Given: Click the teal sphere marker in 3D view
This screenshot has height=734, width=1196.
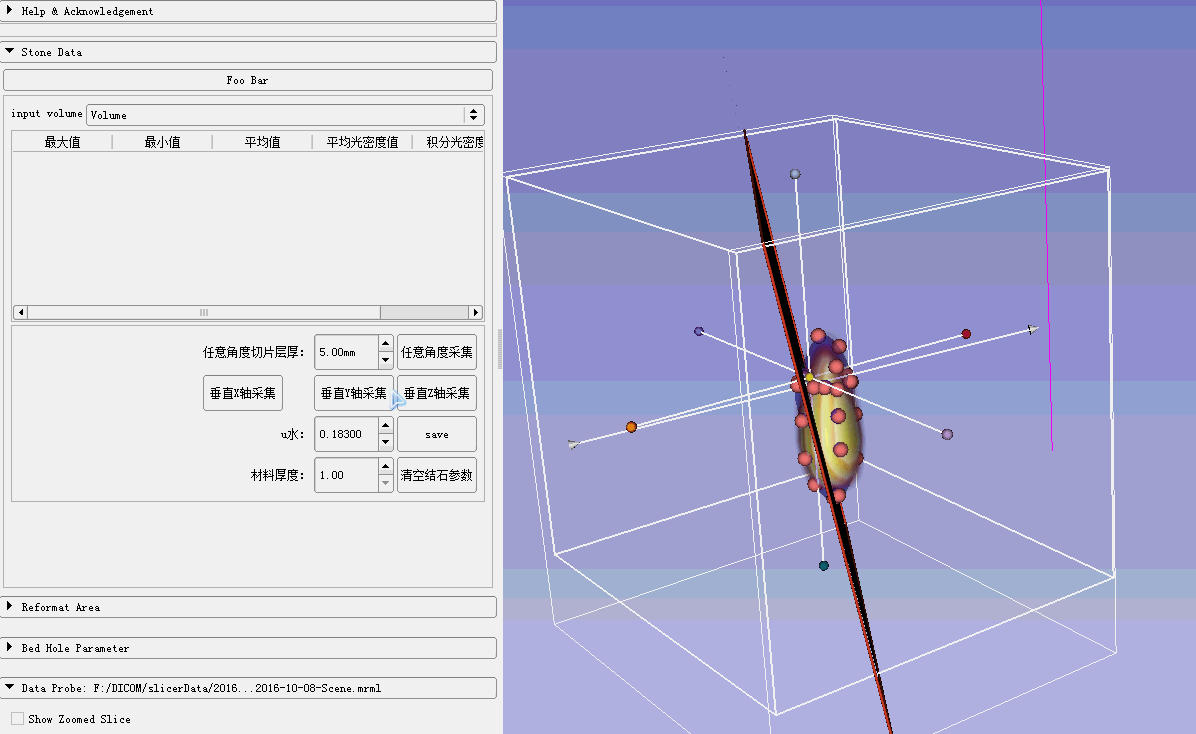Looking at the screenshot, I should pos(823,566).
